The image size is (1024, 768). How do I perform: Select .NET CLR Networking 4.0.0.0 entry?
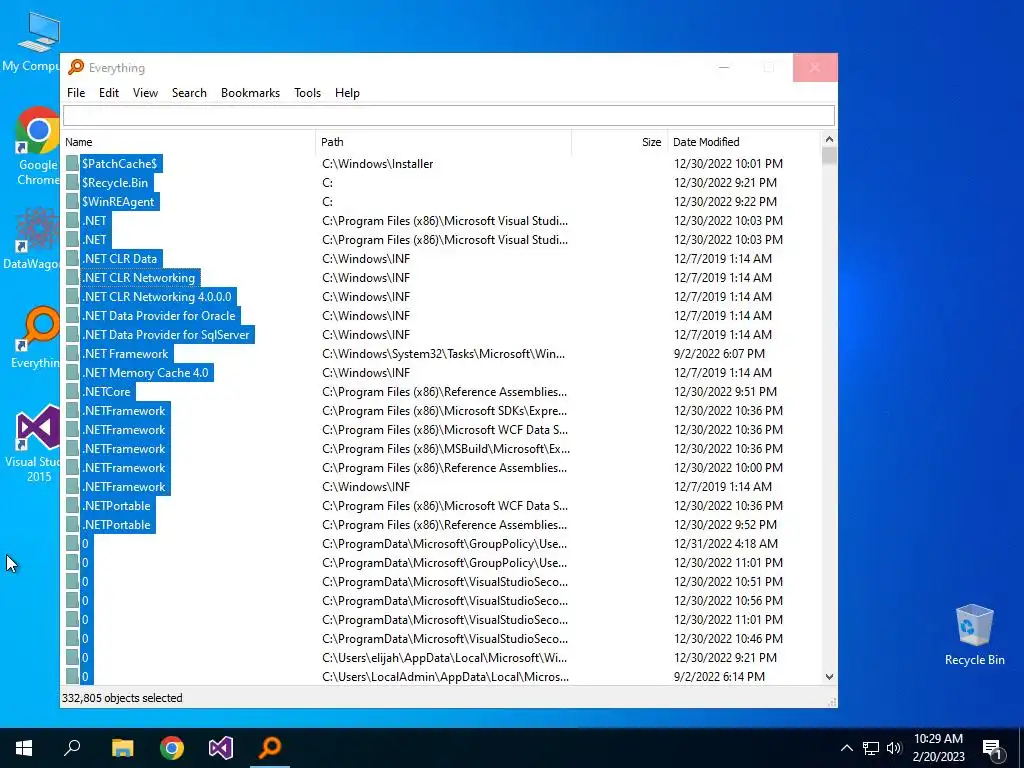point(157,296)
